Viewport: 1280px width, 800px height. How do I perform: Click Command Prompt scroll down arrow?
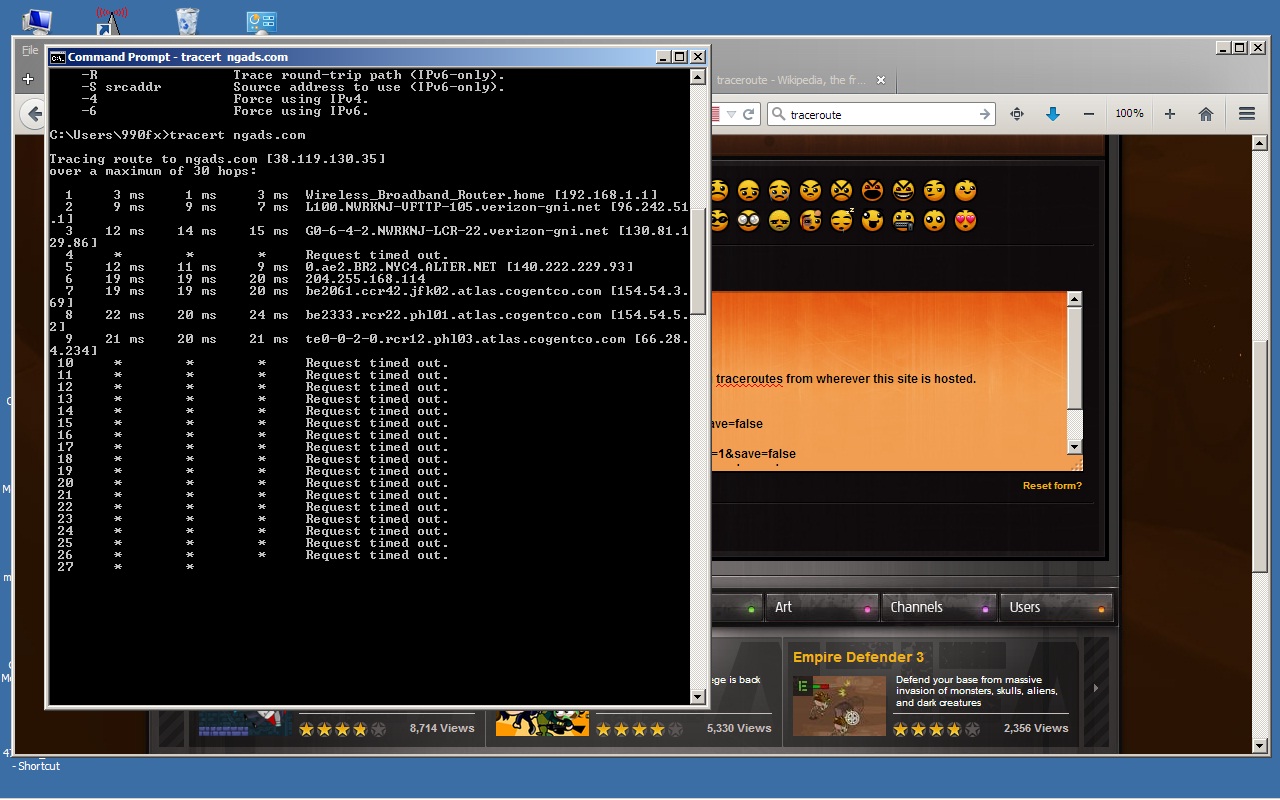pos(698,696)
